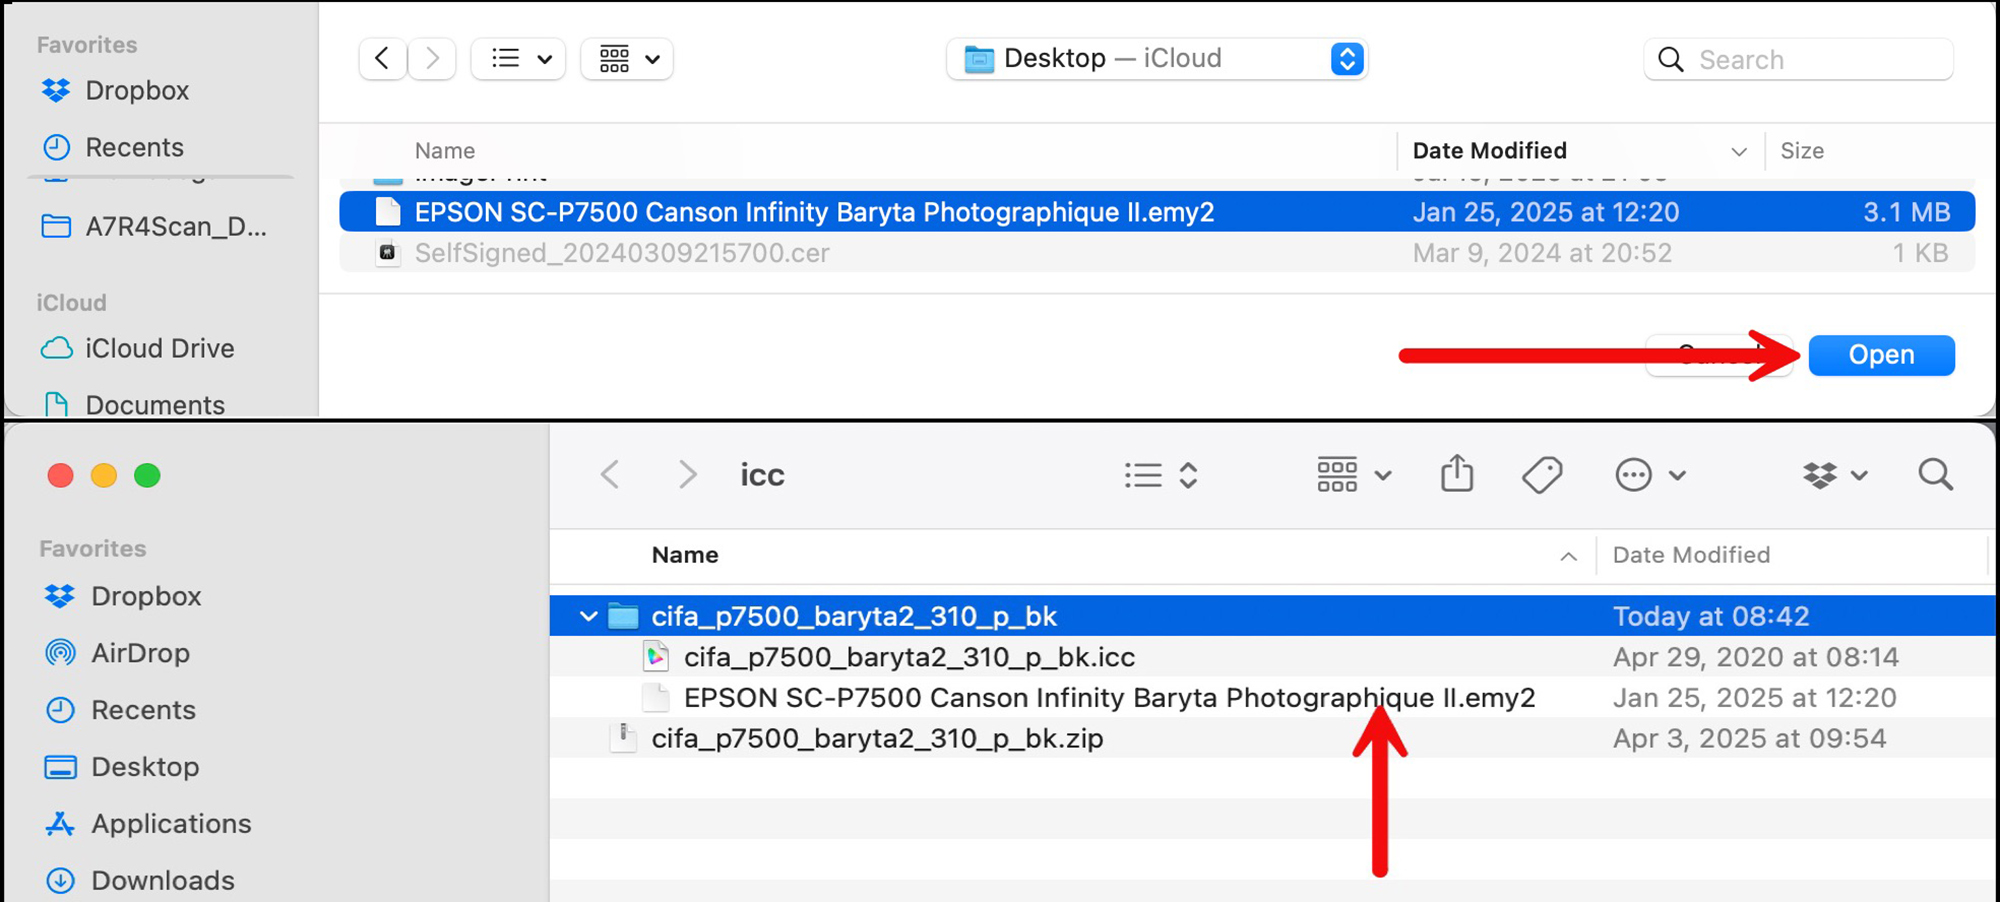
Task: Open AirDrop in the Finder sidebar
Action: [x=117, y=653]
